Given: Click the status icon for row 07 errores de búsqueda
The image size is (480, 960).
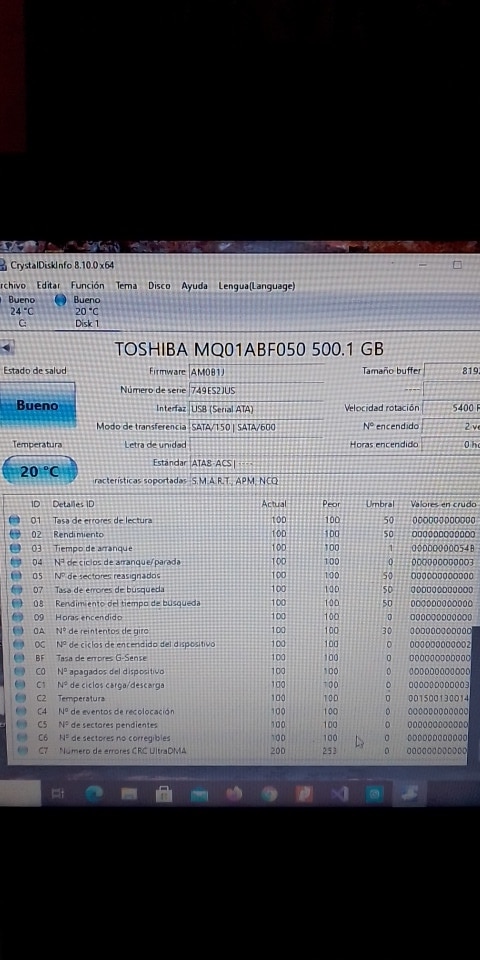Looking at the screenshot, I should (17, 590).
